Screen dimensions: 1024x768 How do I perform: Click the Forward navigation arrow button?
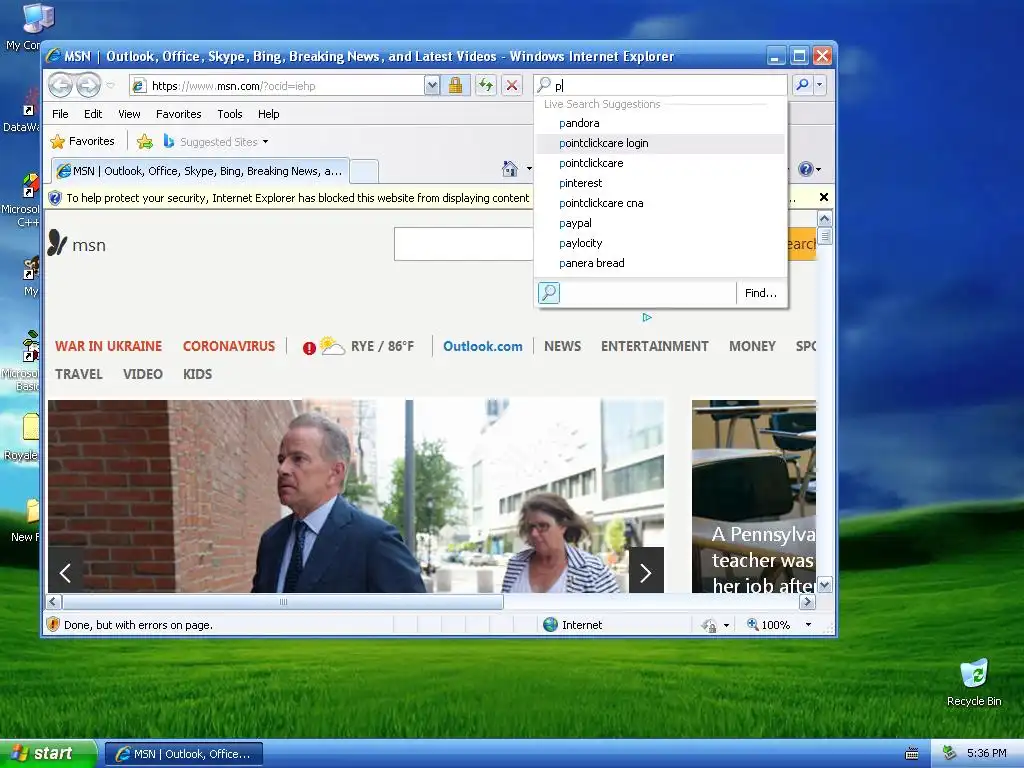pos(89,86)
